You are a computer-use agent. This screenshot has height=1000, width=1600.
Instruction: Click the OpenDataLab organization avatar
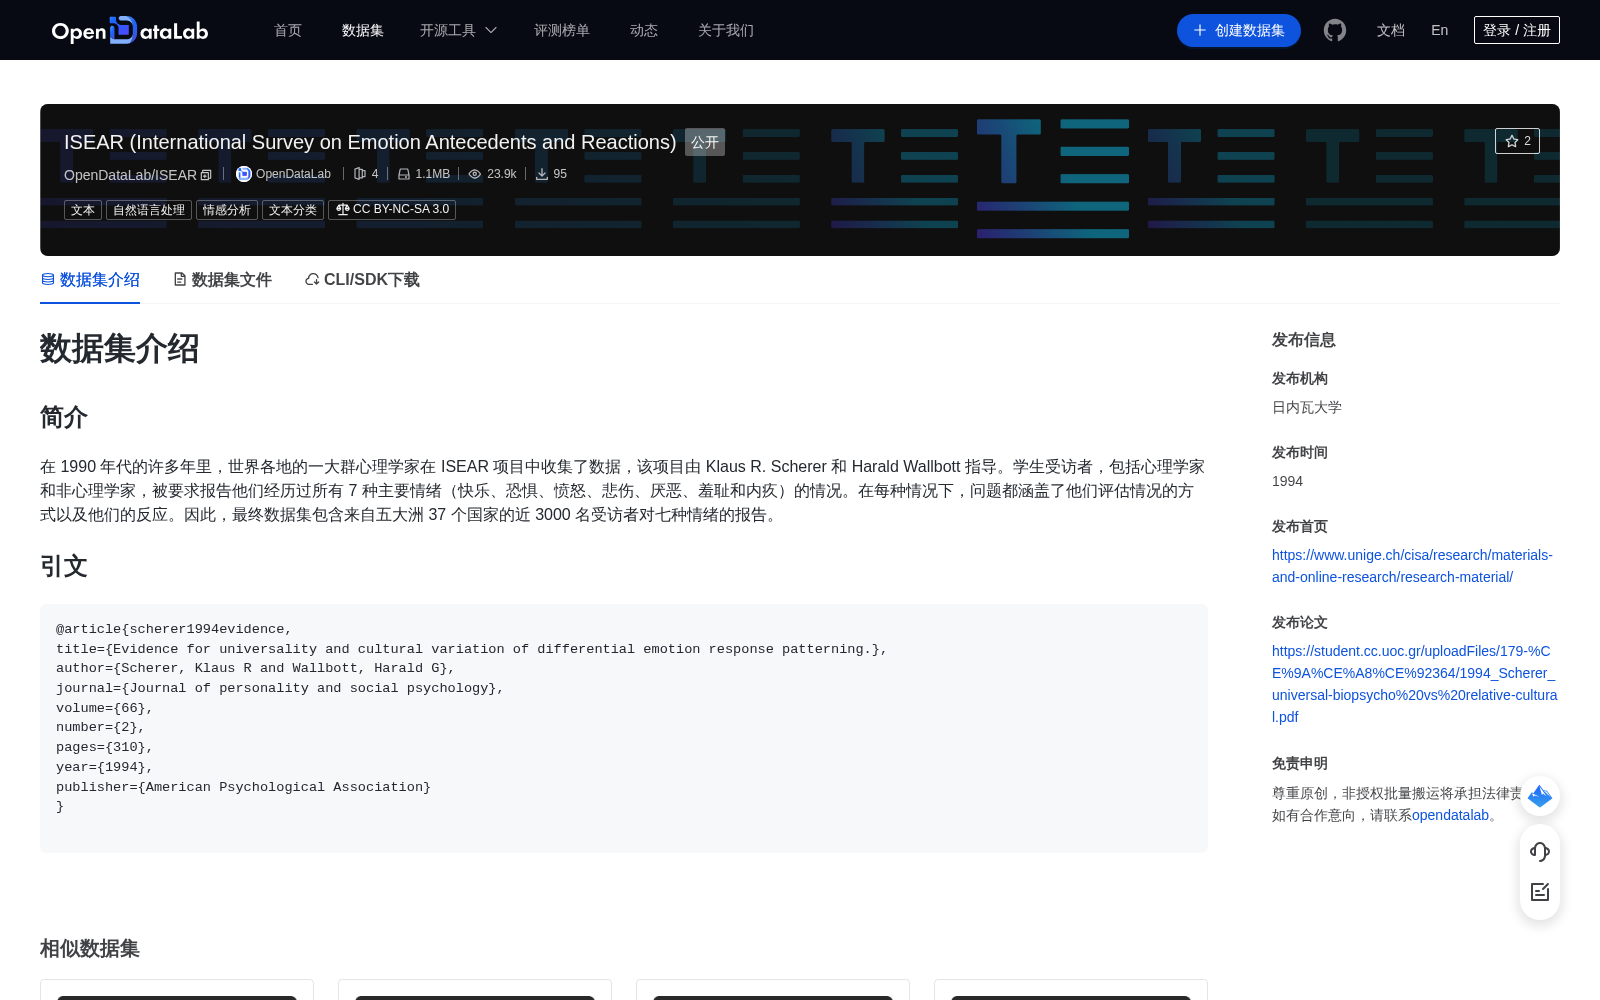point(243,174)
